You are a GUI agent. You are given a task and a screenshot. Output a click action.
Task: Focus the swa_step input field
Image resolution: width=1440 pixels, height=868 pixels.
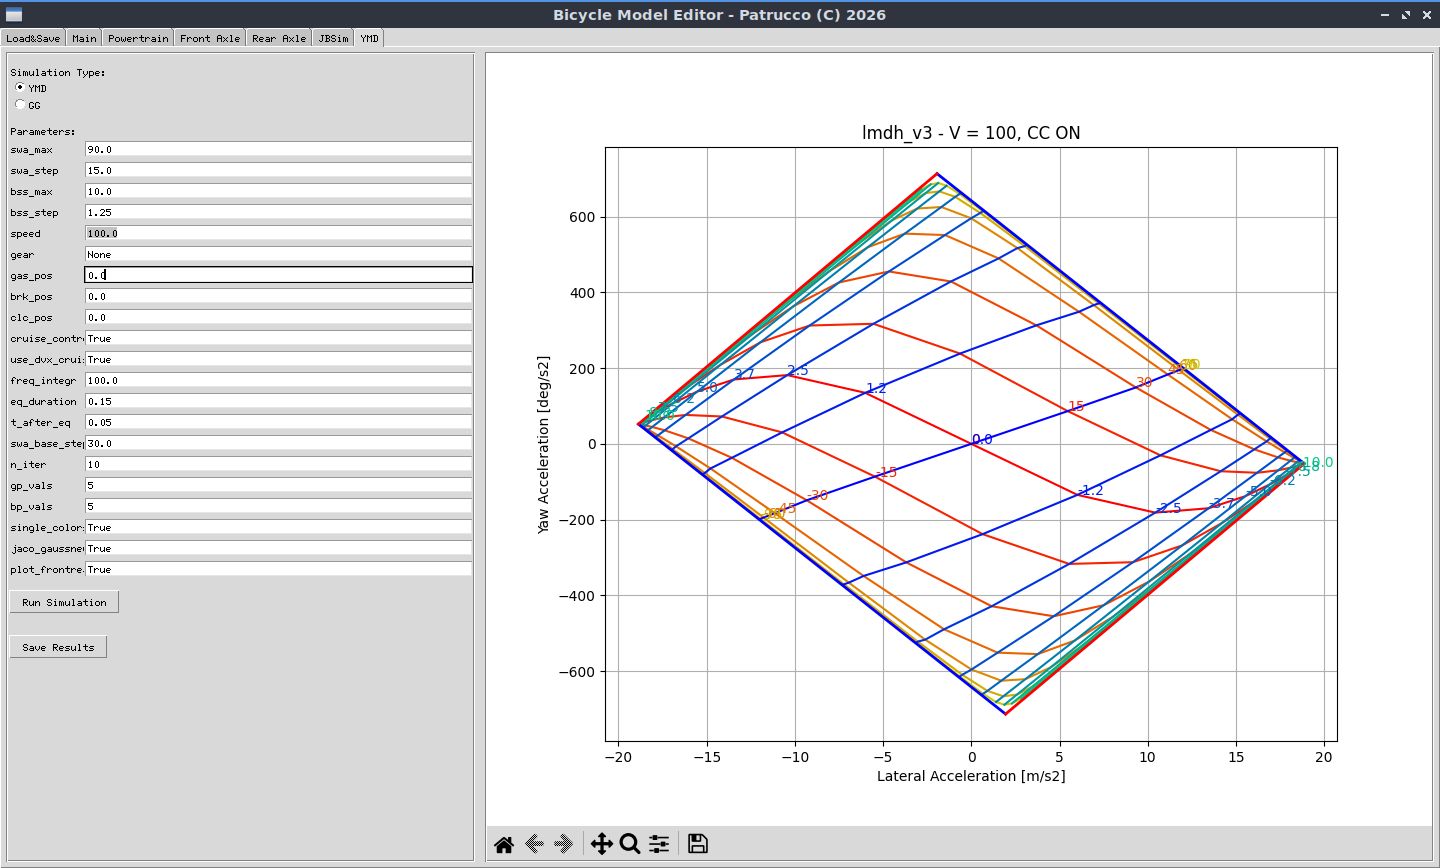(278, 170)
